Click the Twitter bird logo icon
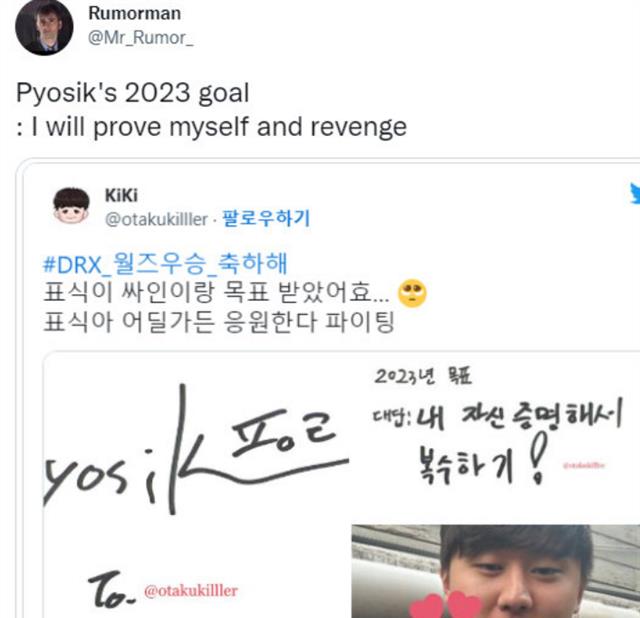The width and height of the screenshot is (640, 618). [635, 193]
